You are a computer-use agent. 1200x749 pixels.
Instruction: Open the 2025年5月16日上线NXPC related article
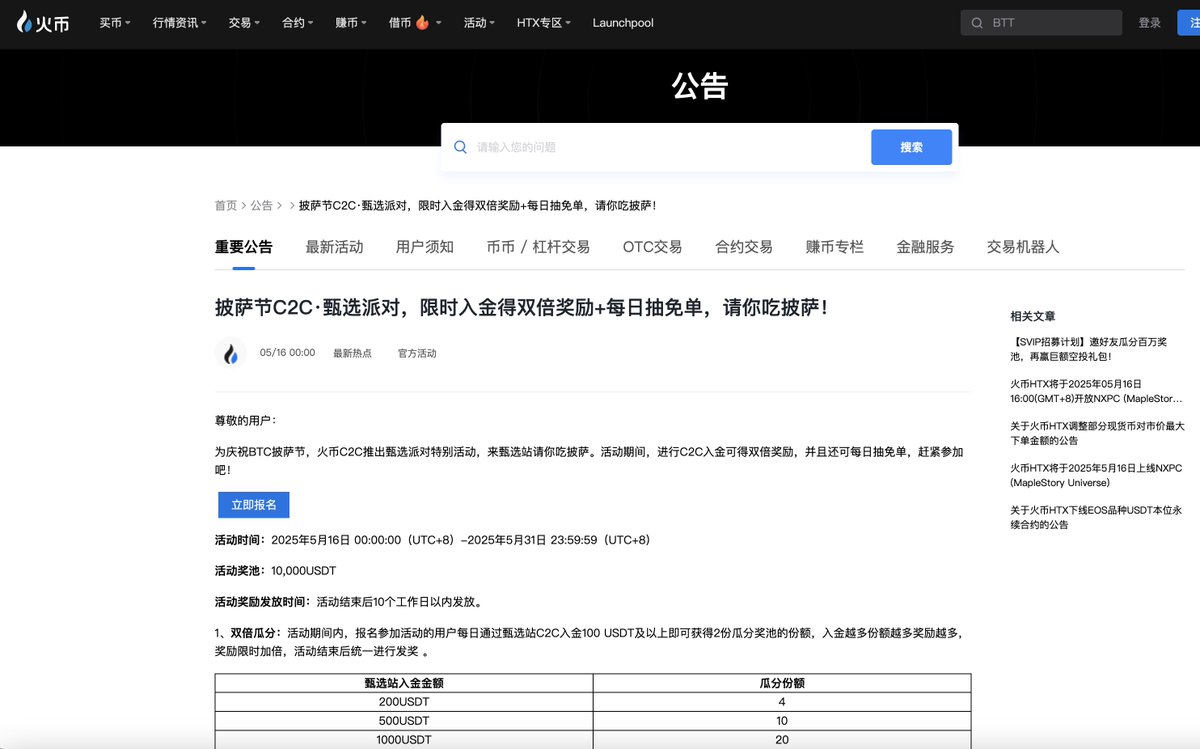[1096, 475]
